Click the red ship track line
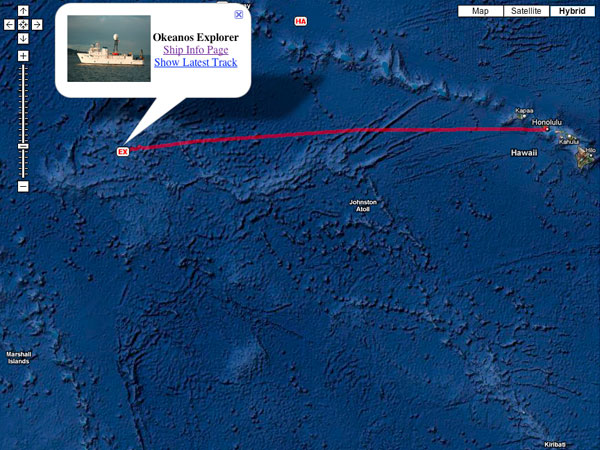Viewport: 600px width, 450px height. coord(337,133)
